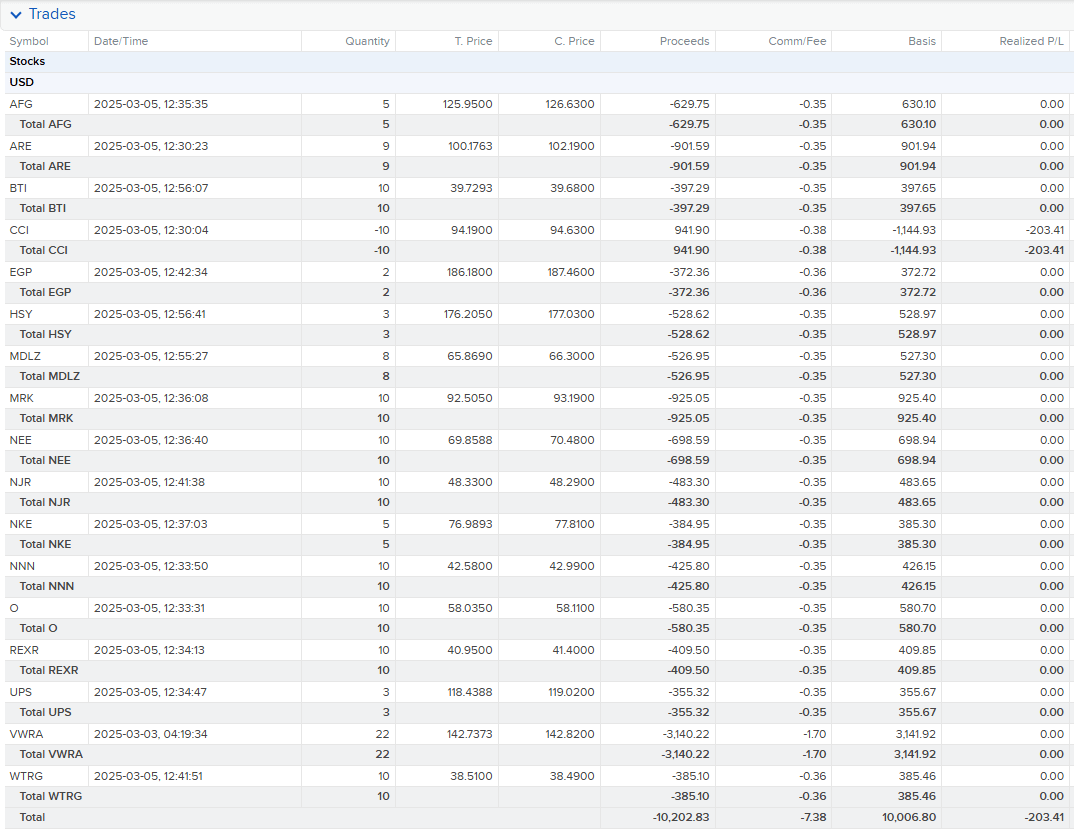Click the Total CCI row label
This screenshot has width=1074, height=832.
(44, 251)
